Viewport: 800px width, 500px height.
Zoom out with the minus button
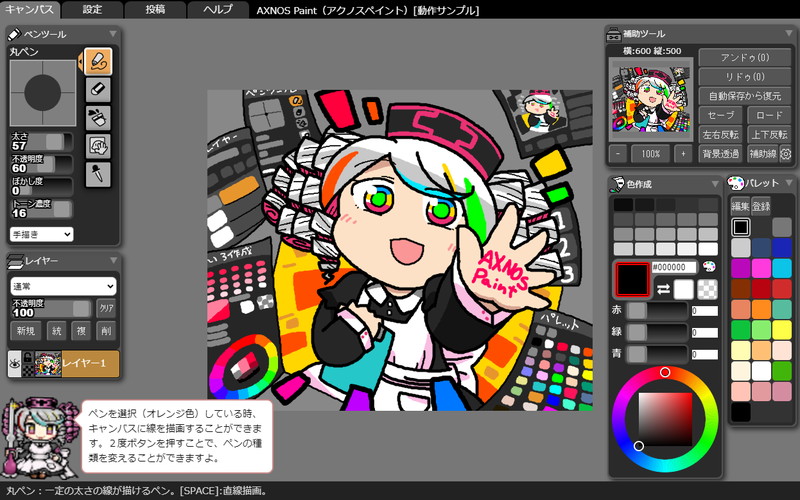point(618,154)
